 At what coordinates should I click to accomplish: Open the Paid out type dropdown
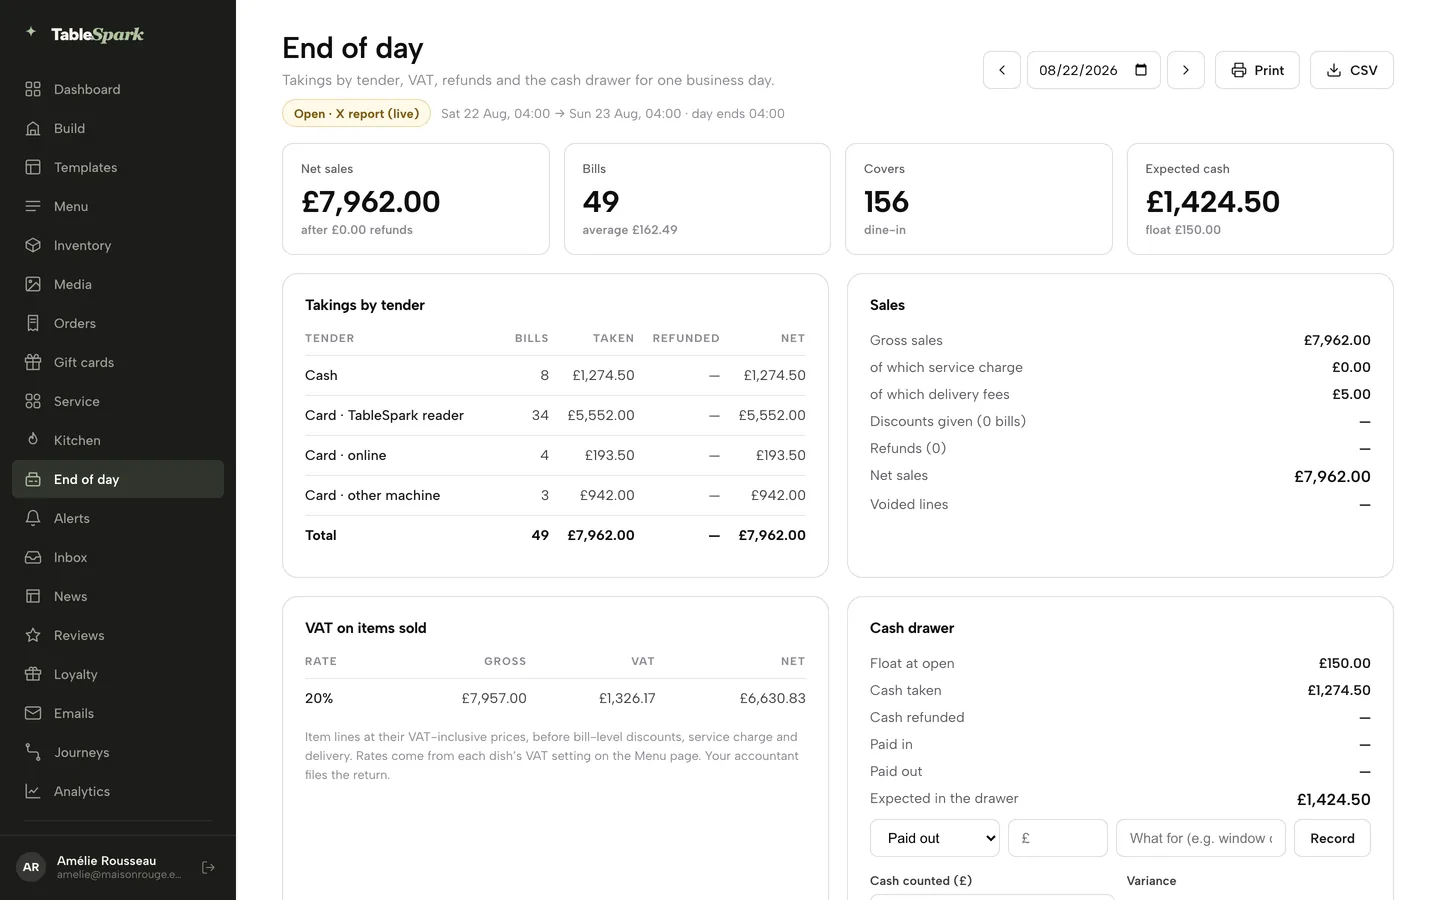pyautogui.click(x=935, y=838)
